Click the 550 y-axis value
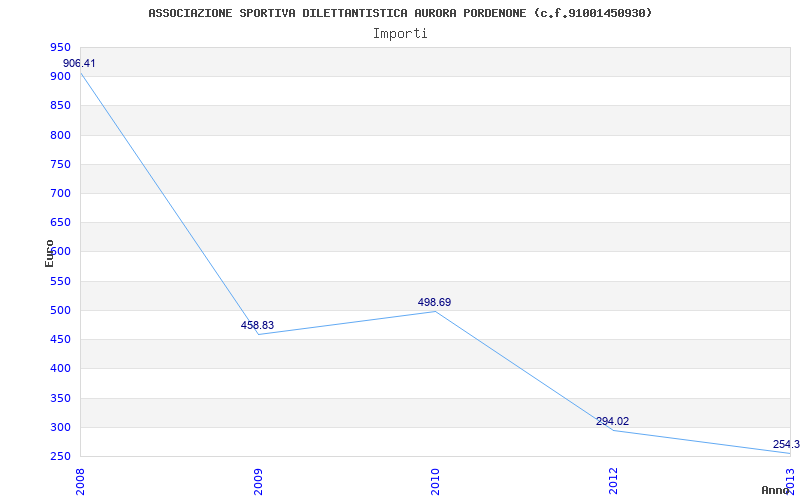Image resolution: width=800 pixels, height=500 pixels. (x=60, y=281)
